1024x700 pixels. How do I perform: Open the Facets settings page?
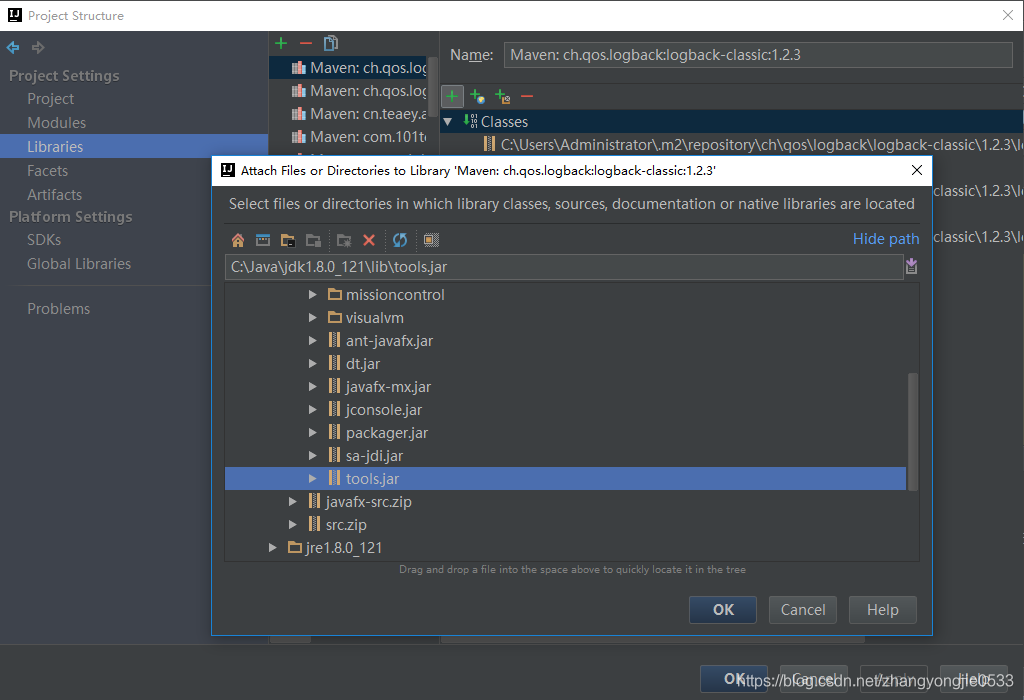click(47, 170)
